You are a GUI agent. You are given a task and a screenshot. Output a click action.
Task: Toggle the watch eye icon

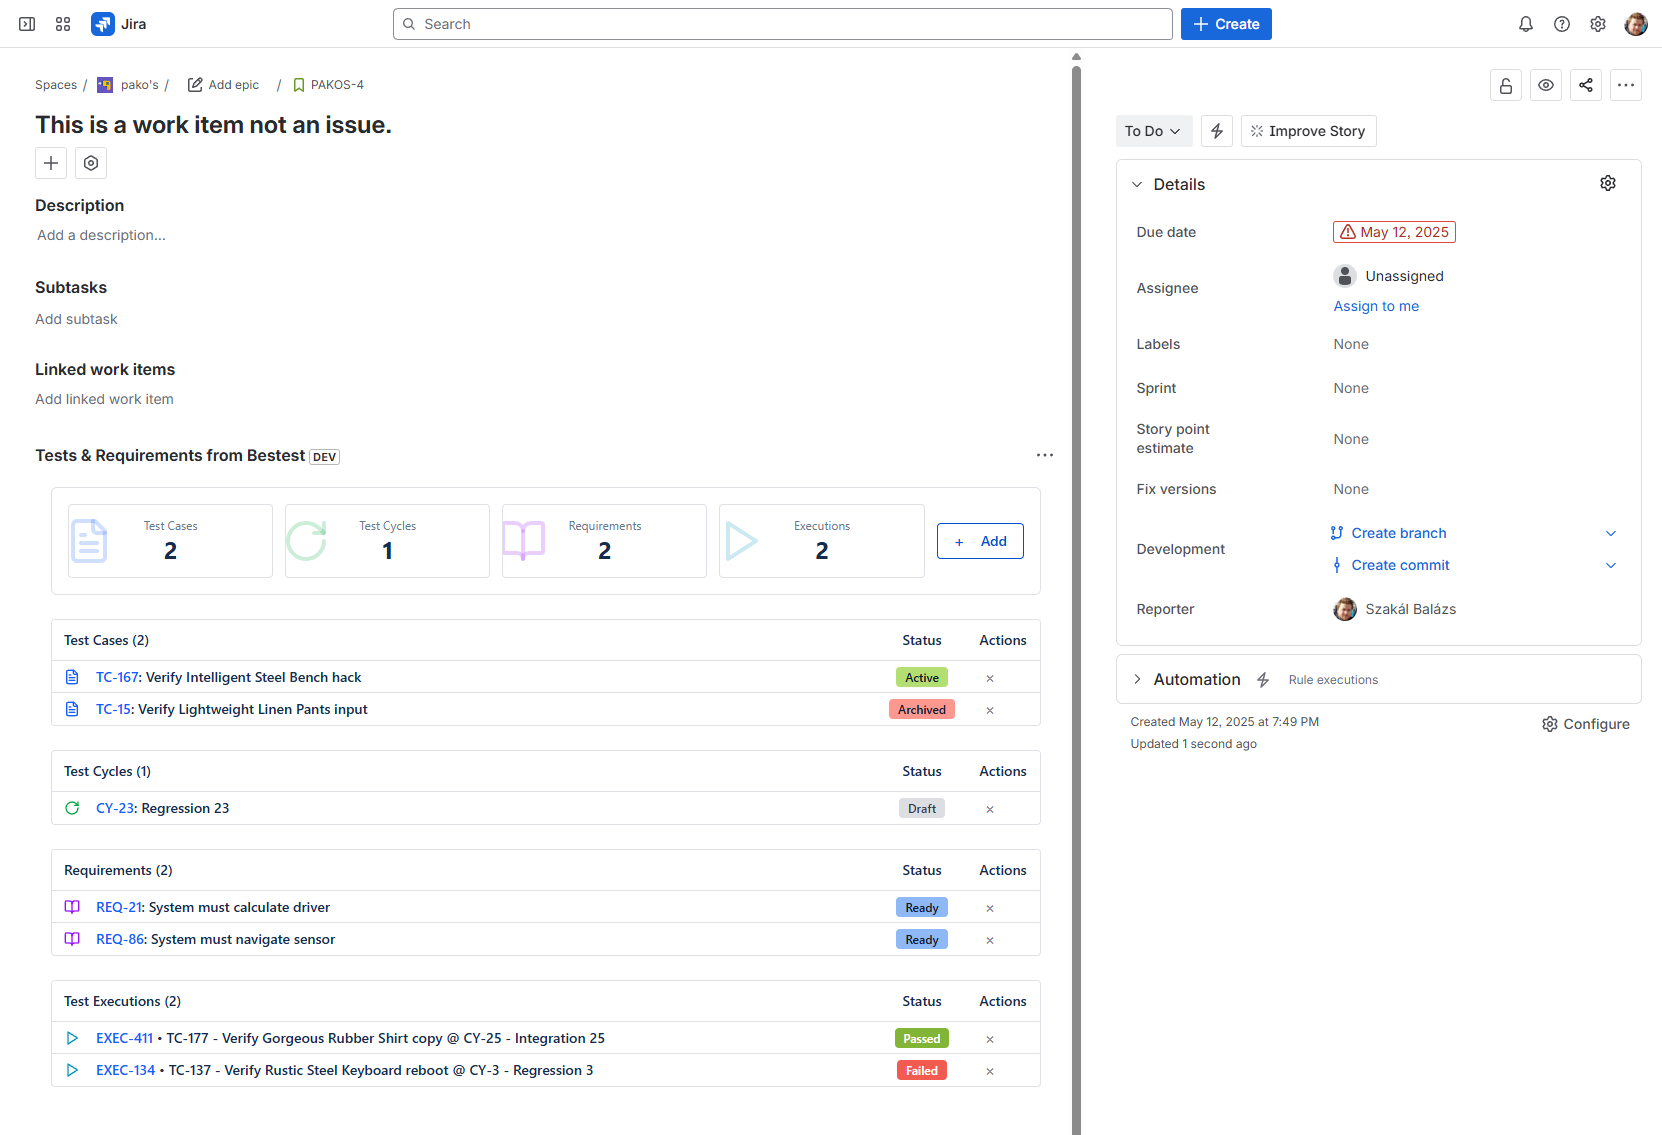coord(1545,85)
